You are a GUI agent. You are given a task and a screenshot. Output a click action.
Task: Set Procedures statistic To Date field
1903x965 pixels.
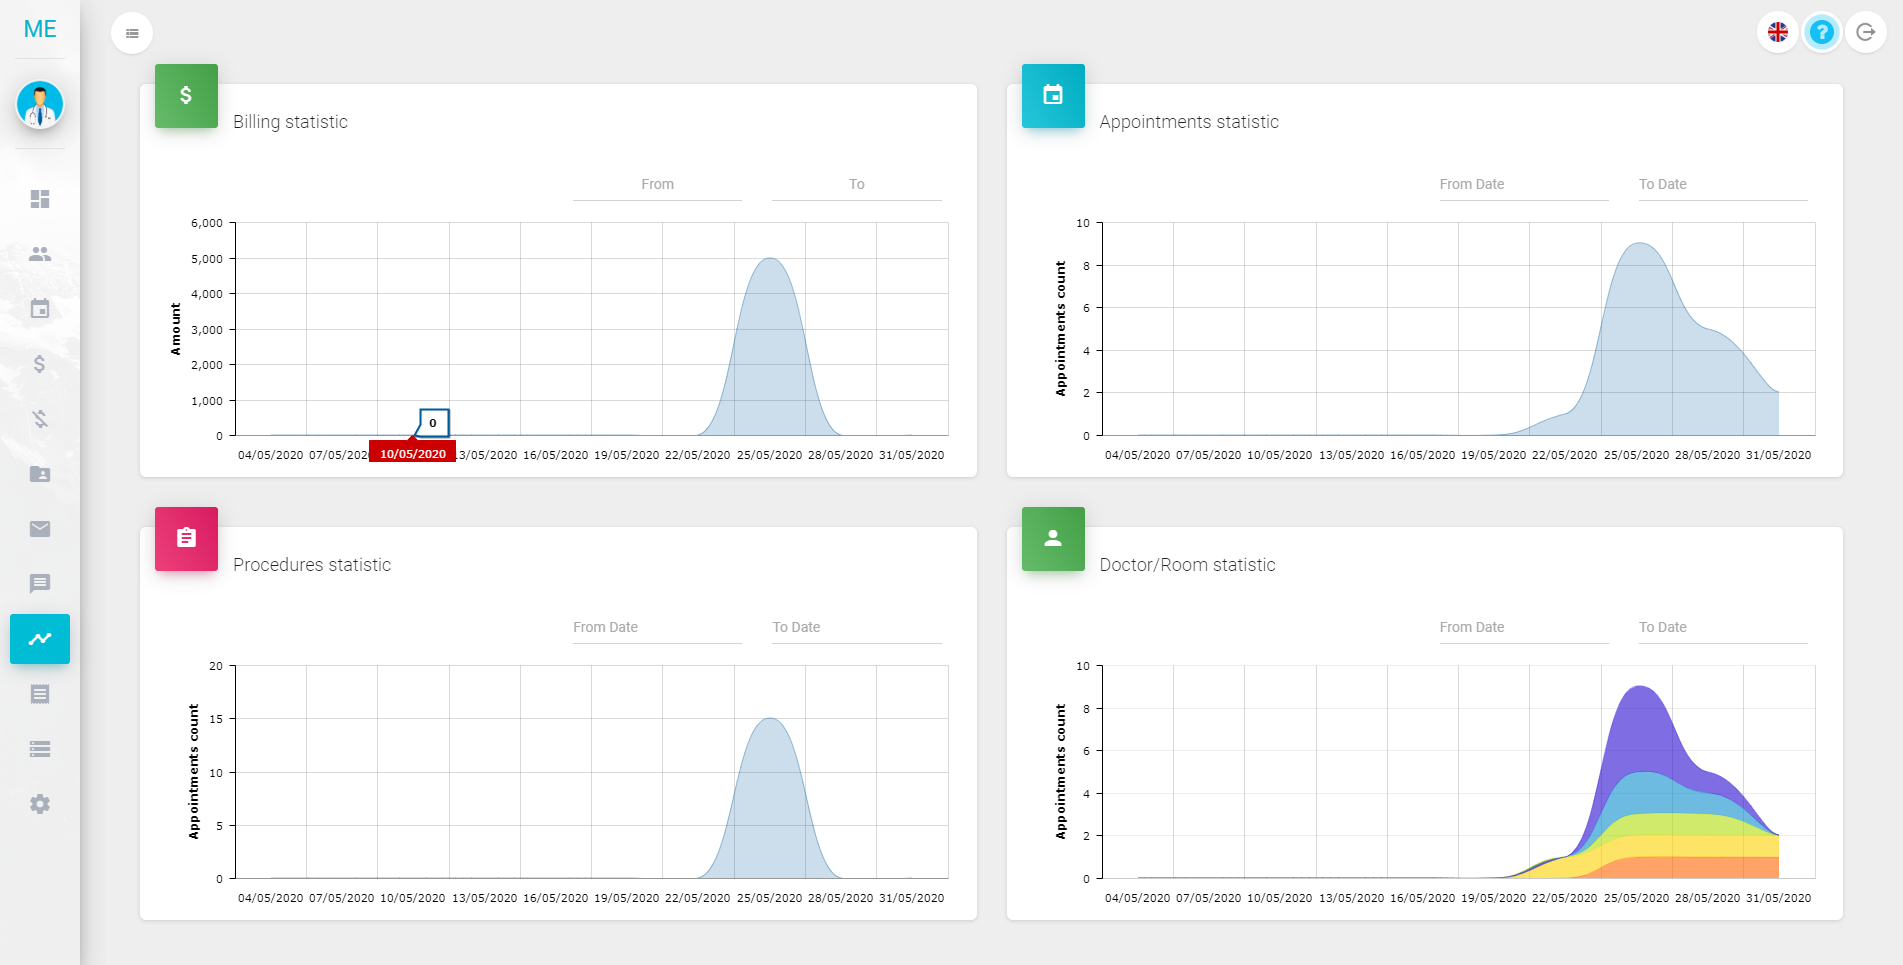point(857,628)
